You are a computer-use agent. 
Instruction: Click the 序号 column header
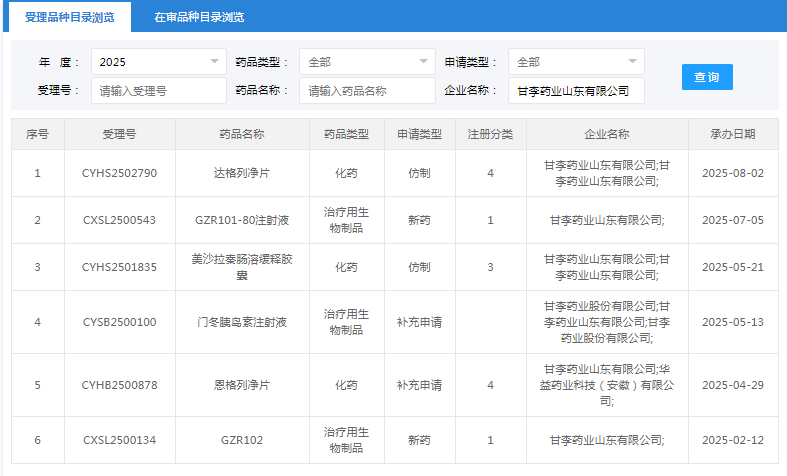coord(38,134)
